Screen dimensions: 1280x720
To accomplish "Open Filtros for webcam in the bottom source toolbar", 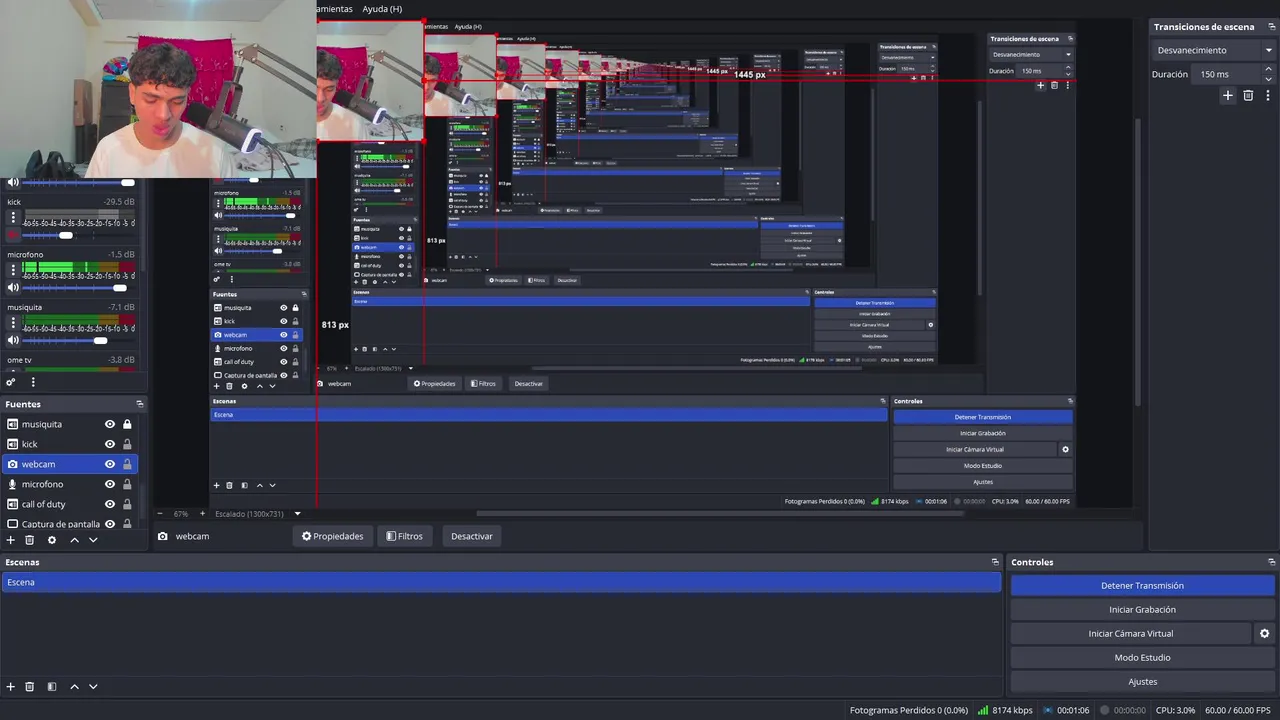I will coord(405,536).
